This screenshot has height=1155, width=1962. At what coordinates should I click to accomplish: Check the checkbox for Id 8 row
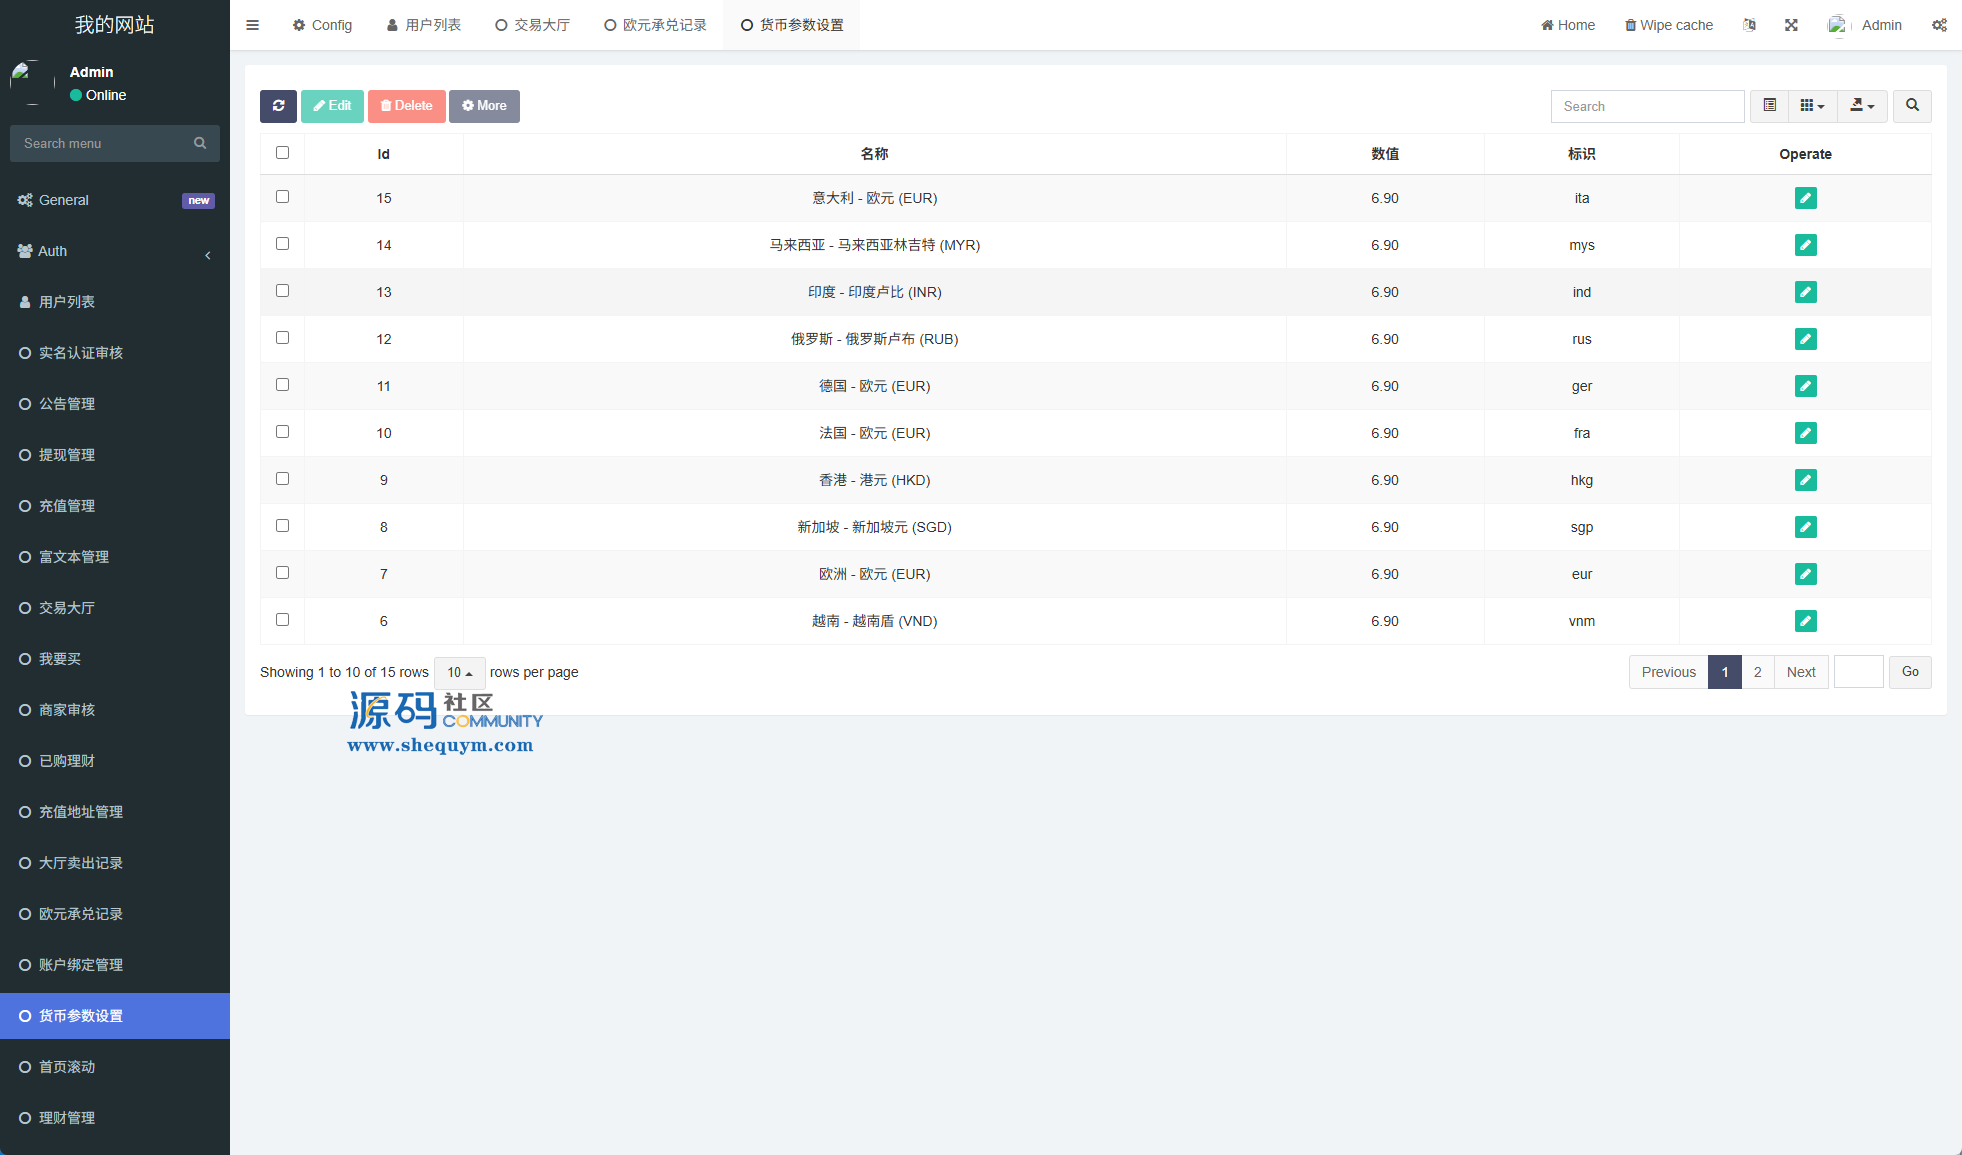pyautogui.click(x=282, y=526)
